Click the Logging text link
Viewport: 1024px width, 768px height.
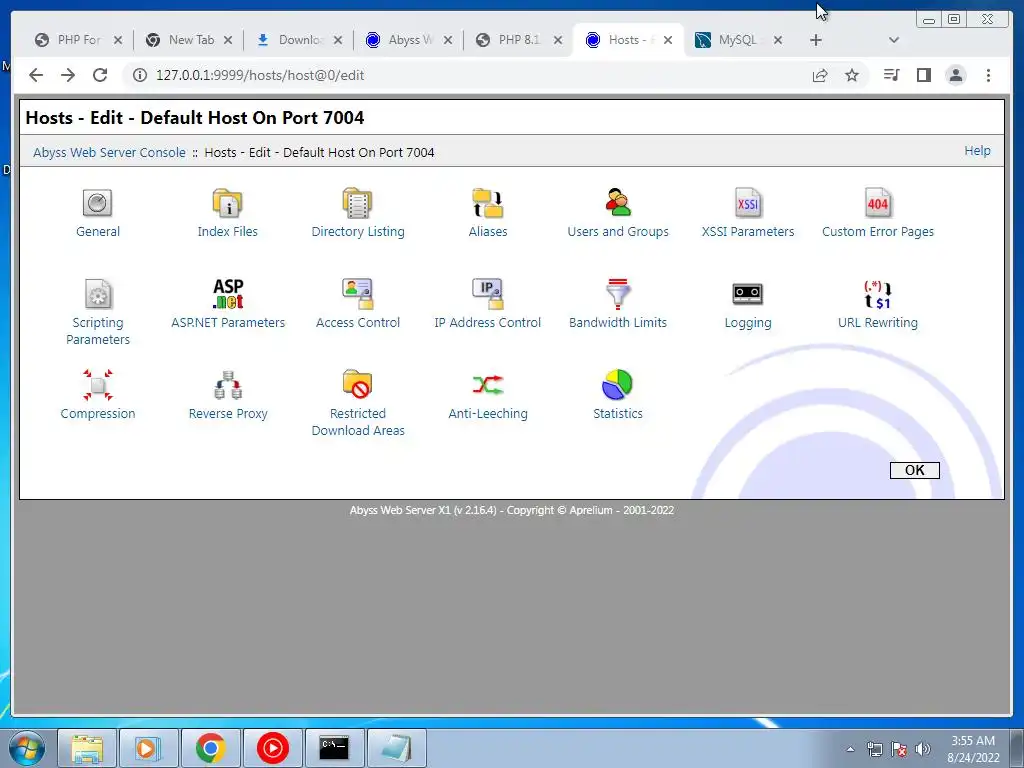click(x=748, y=323)
